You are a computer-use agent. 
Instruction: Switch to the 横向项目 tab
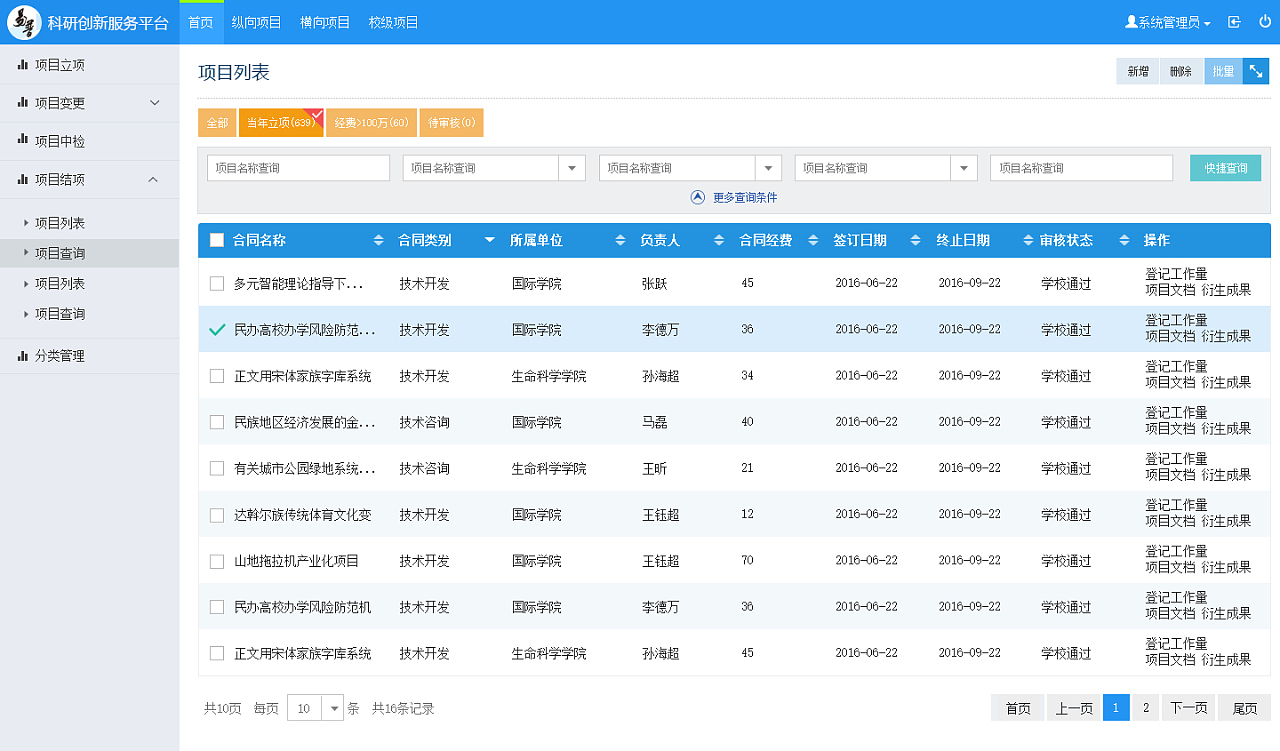323,21
